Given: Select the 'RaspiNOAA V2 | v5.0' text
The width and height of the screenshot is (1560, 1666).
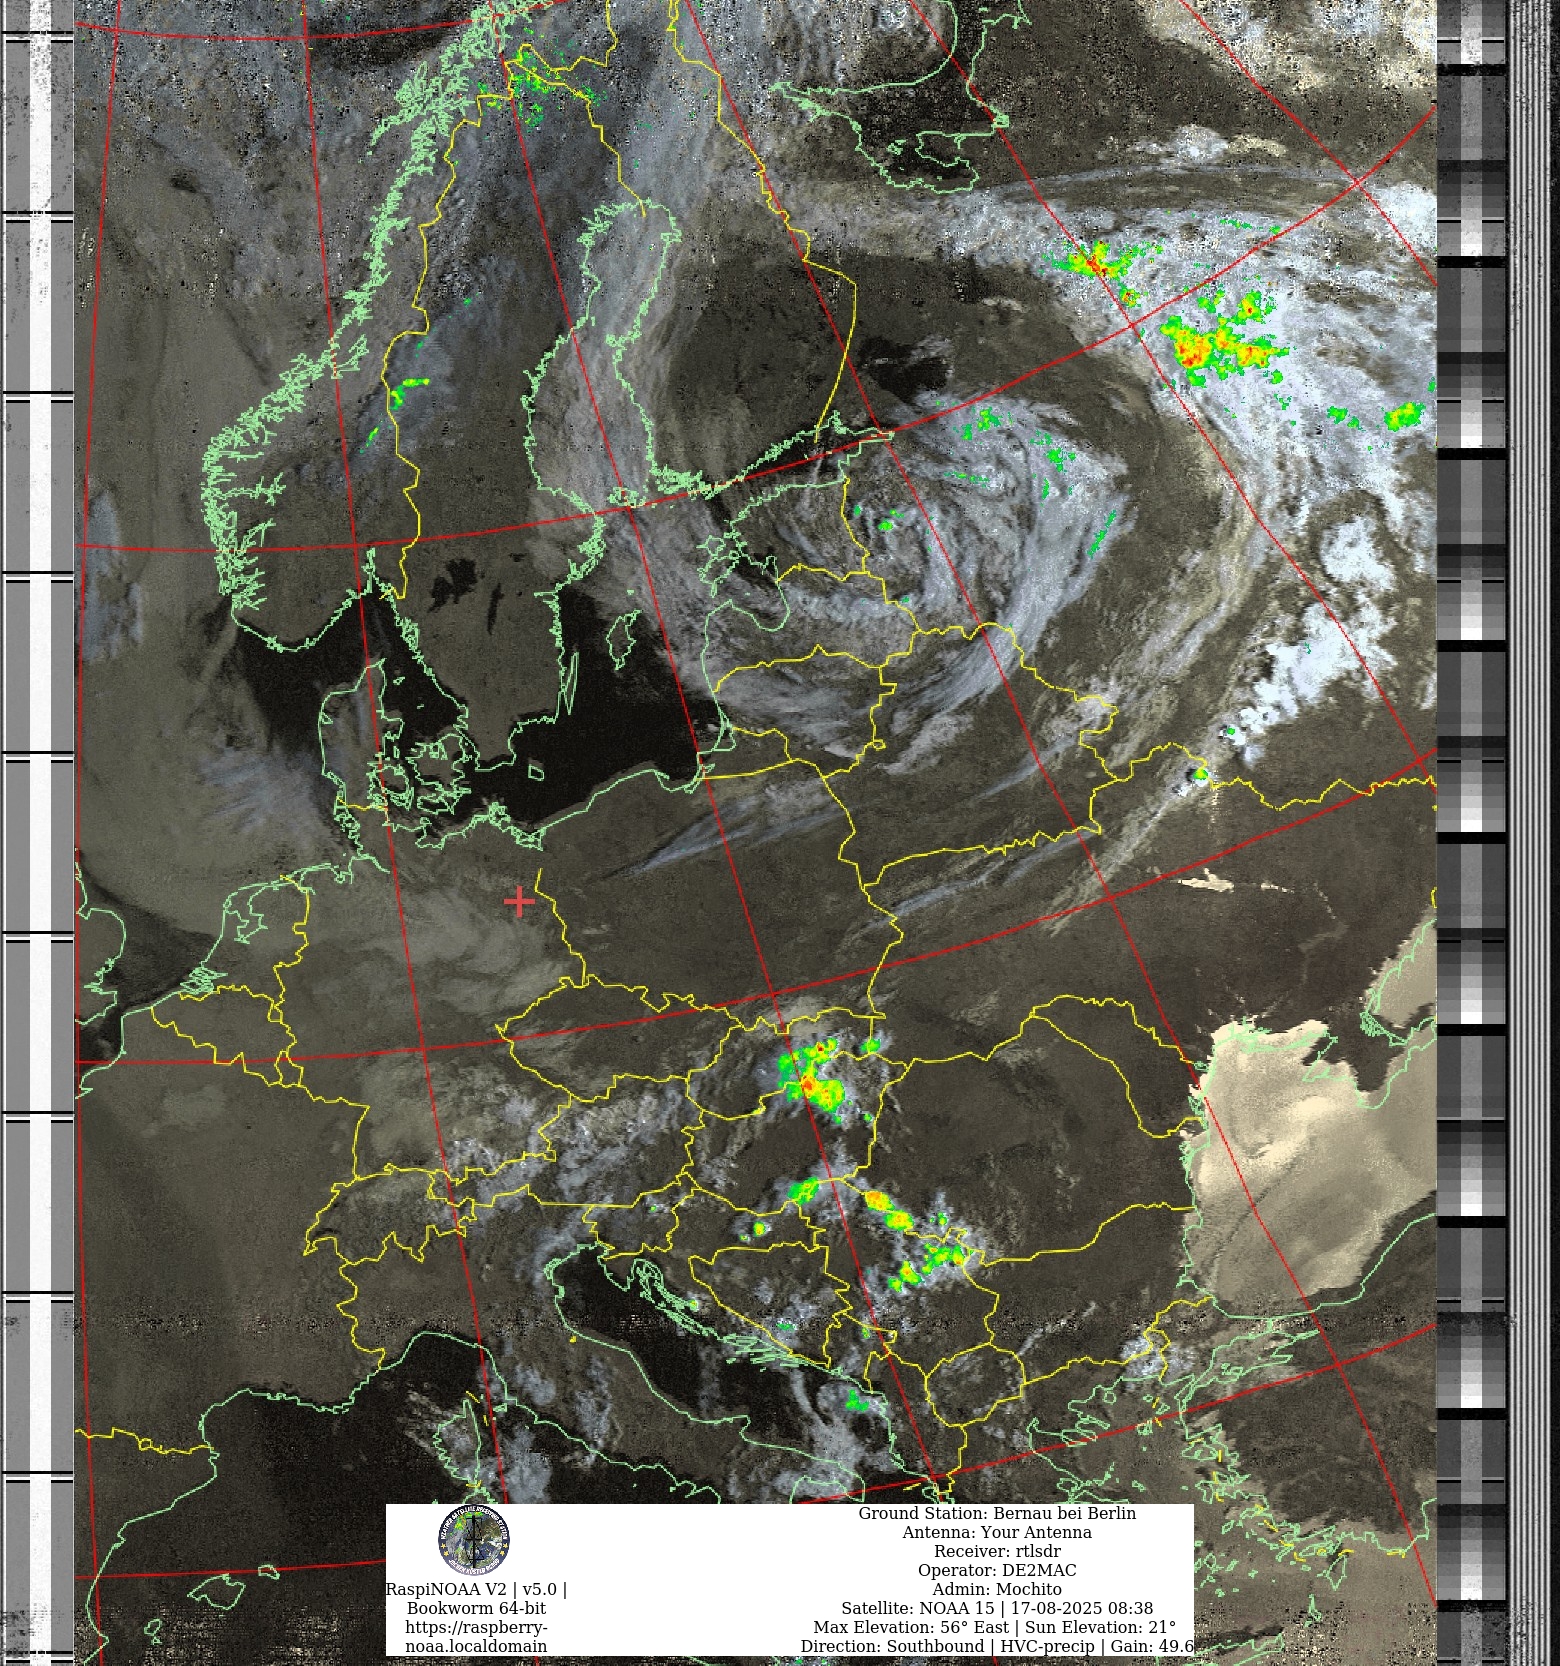Looking at the screenshot, I should point(476,1589).
